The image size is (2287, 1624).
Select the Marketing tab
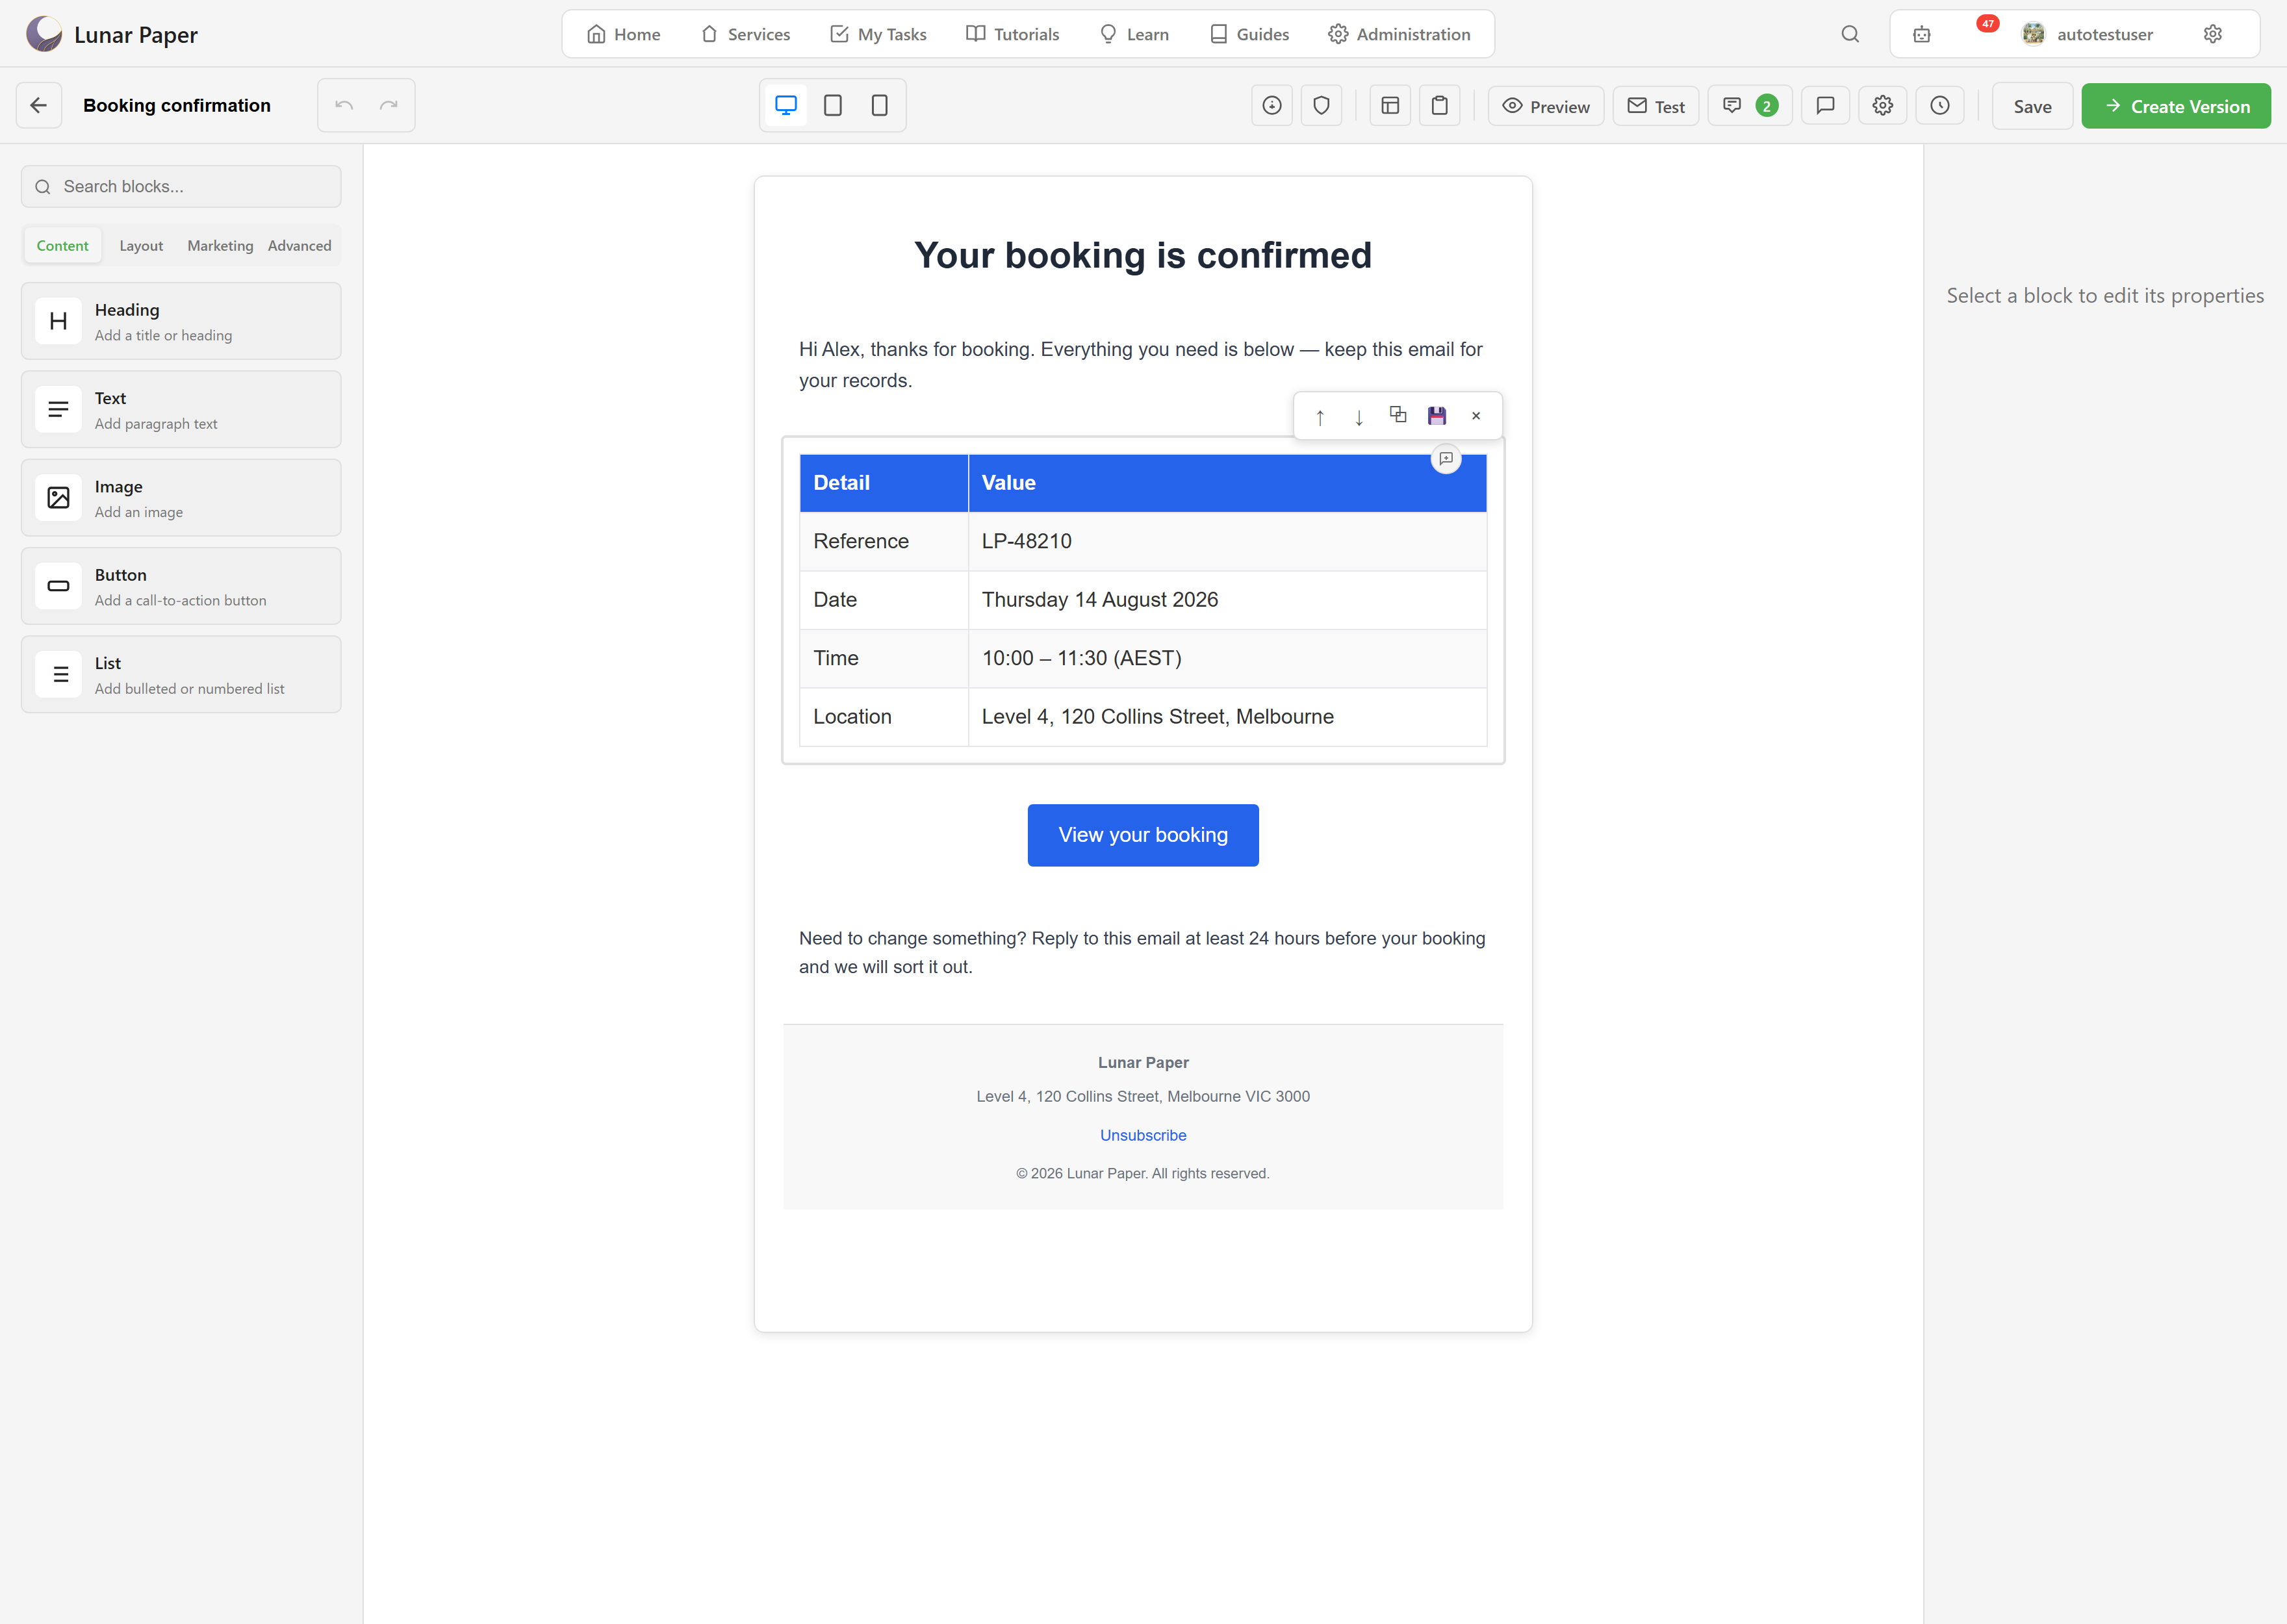tap(220, 246)
